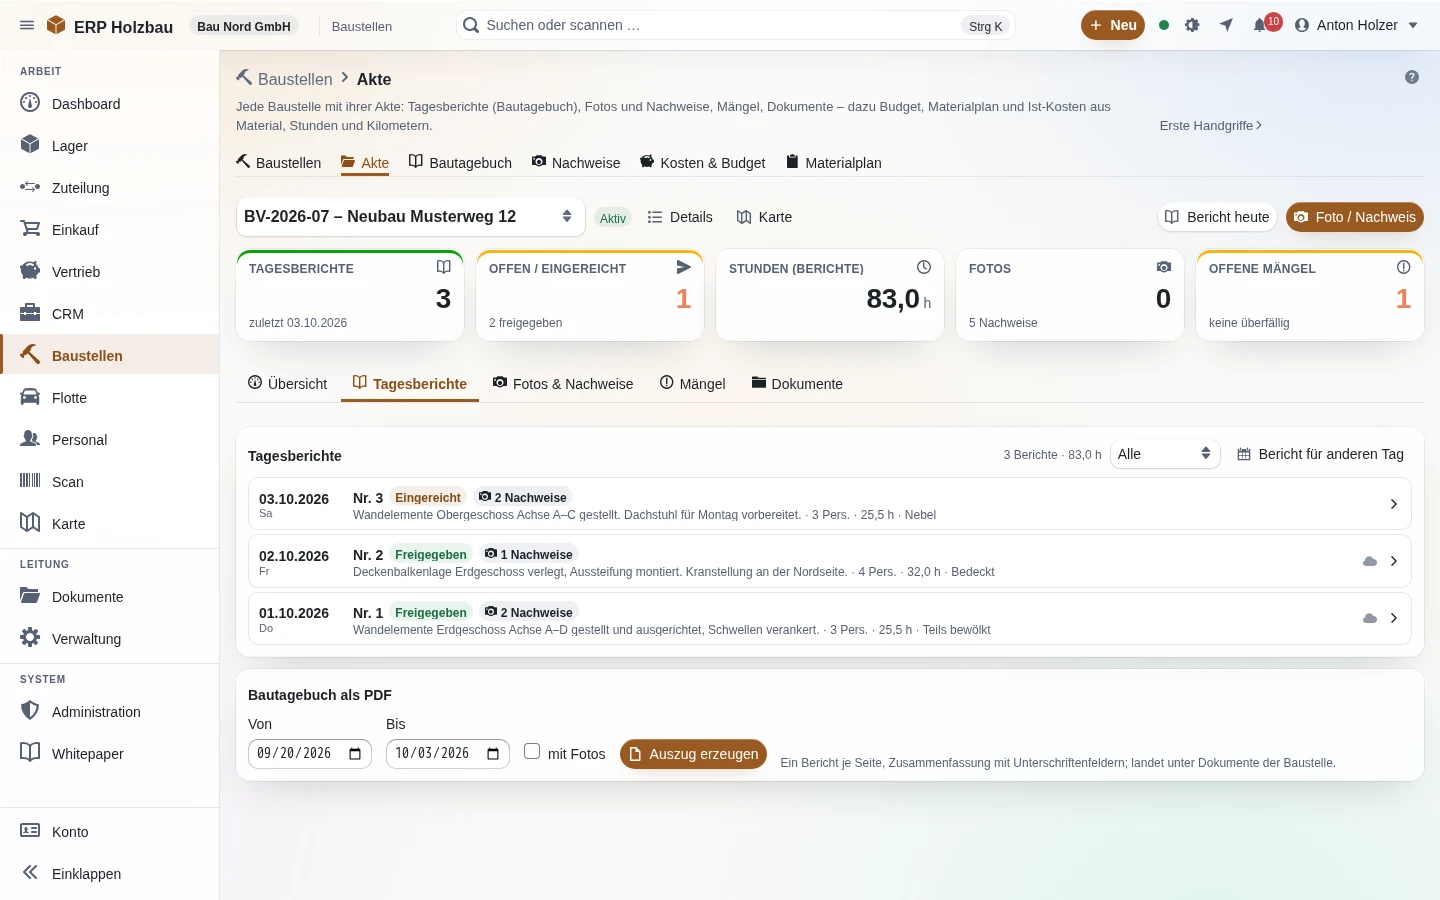
Task: Open Details for the Baustelle
Action: click(x=680, y=217)
